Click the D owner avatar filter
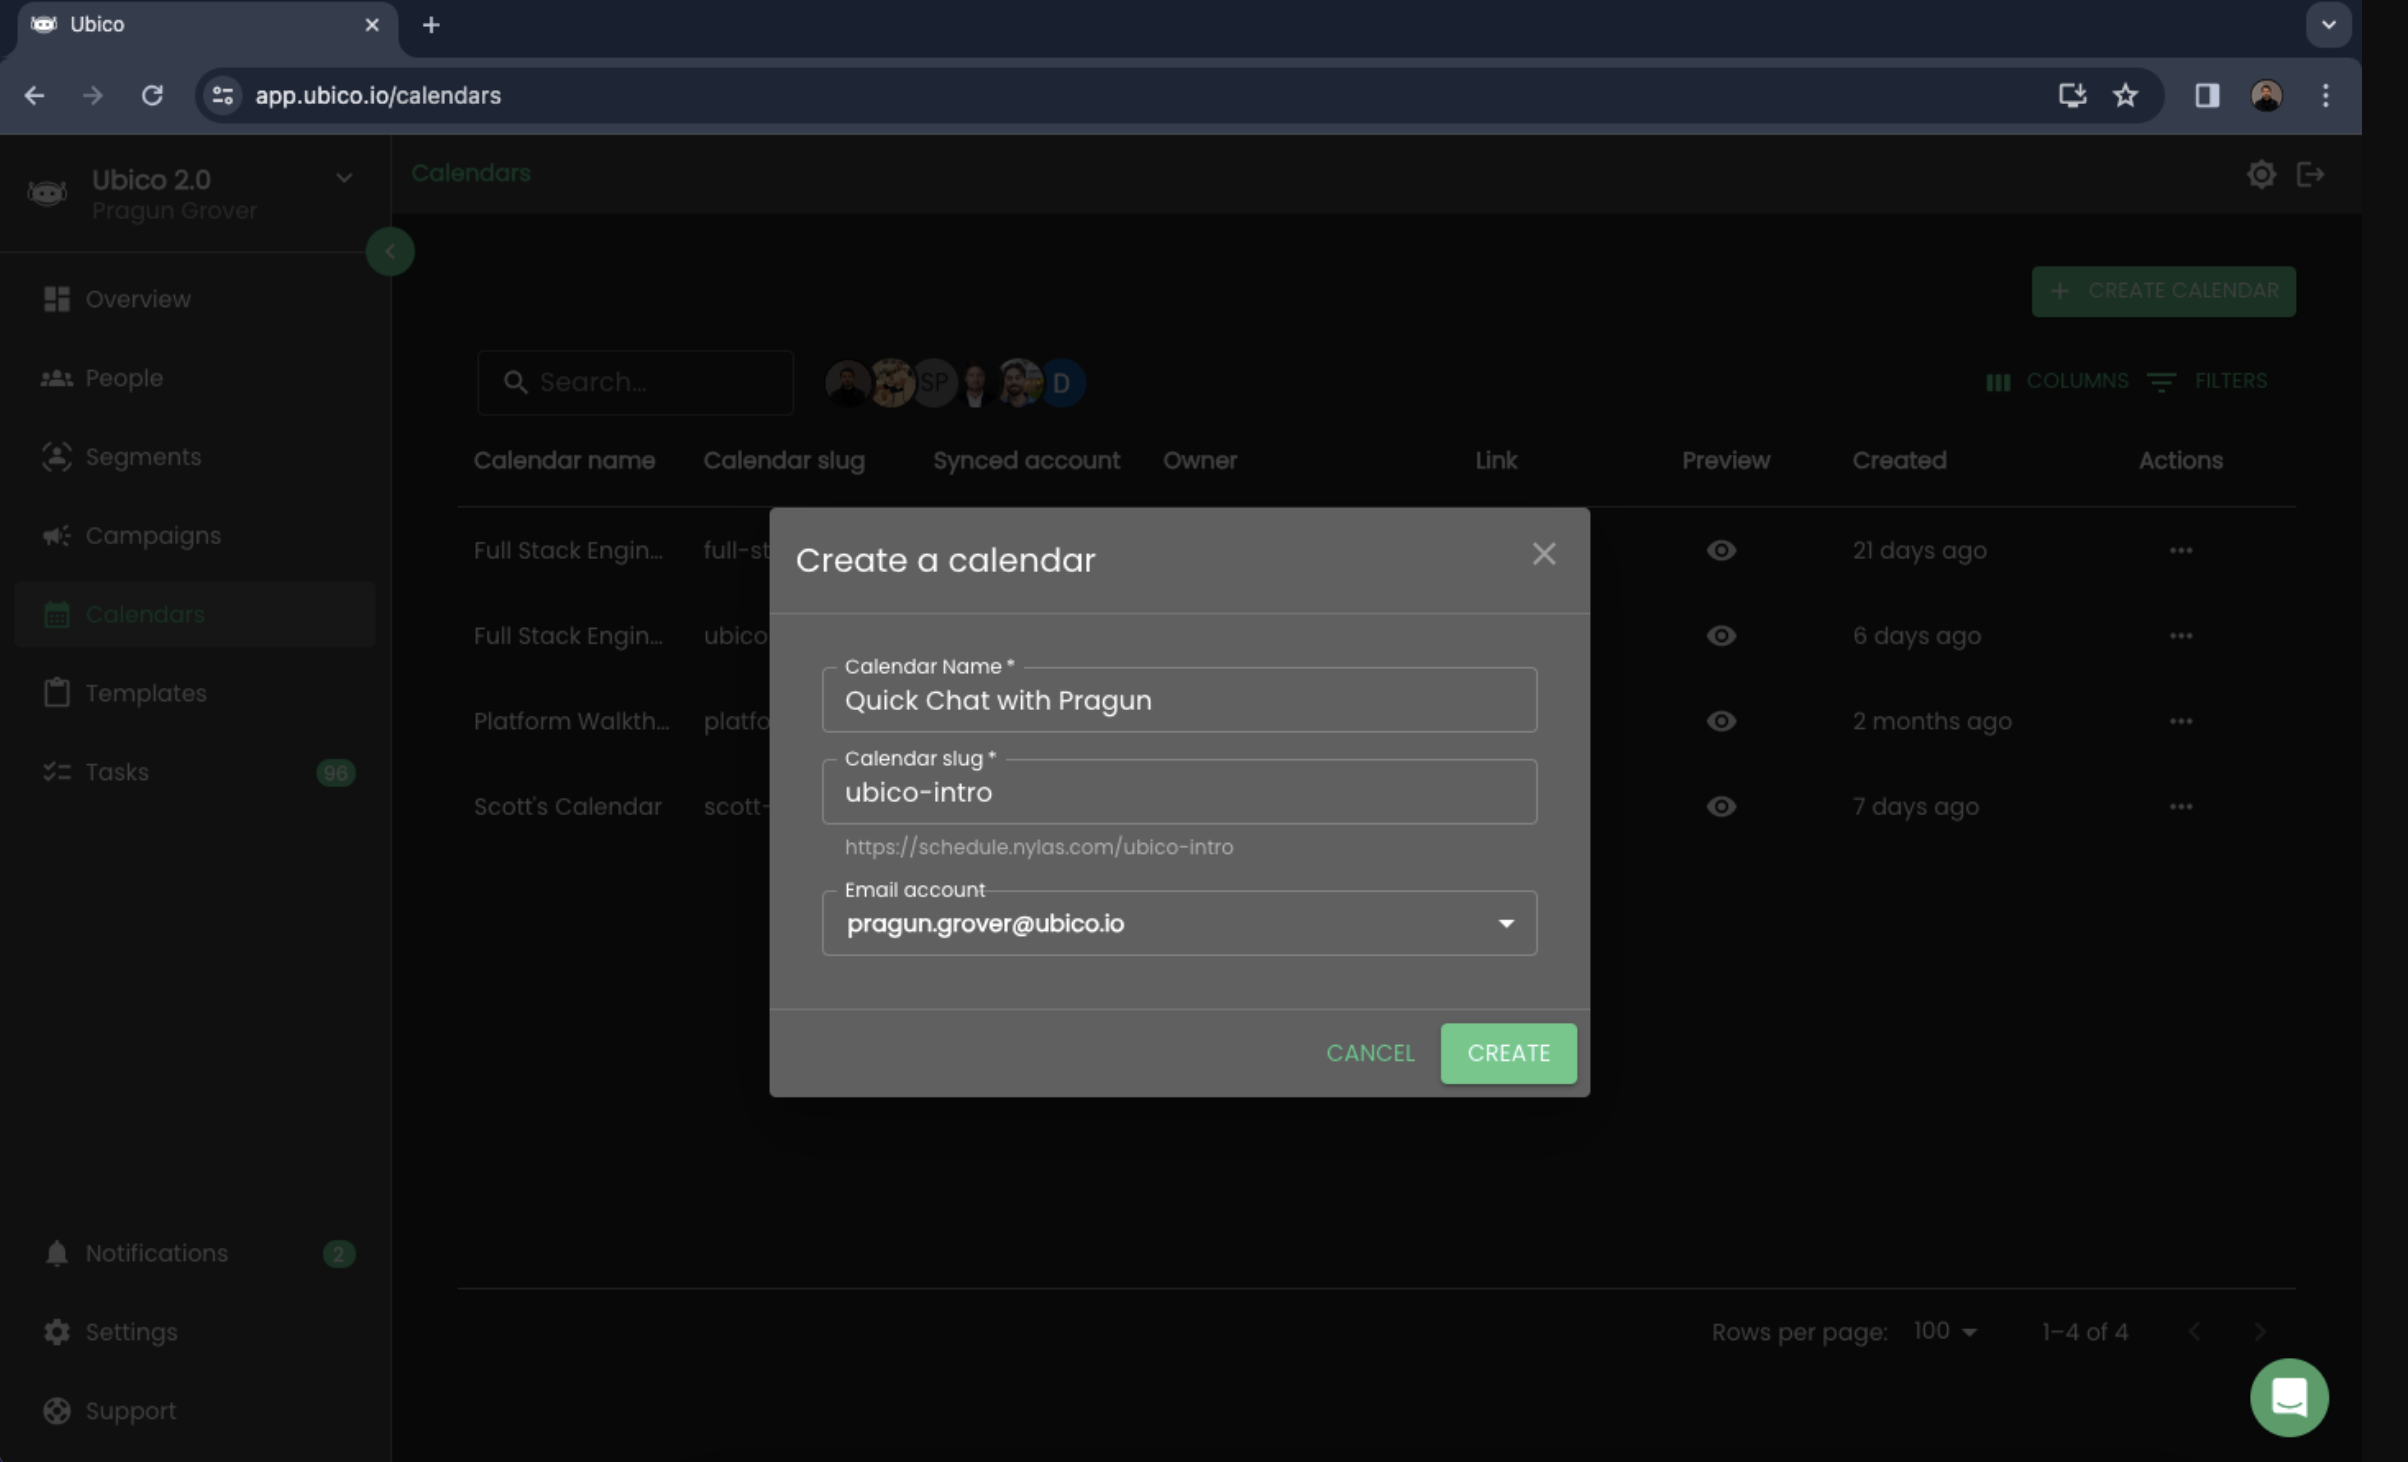The width and height of the screenshot is (2408, 1462). (1061, 382)
